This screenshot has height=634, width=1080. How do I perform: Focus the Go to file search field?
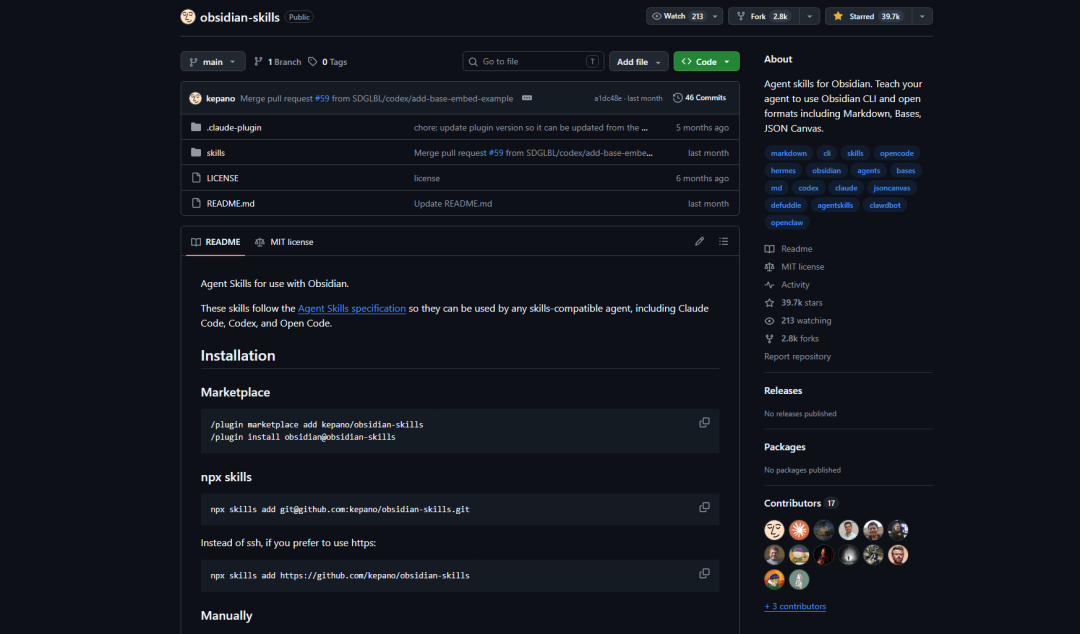pyautogui.click(x=533, y=61)
